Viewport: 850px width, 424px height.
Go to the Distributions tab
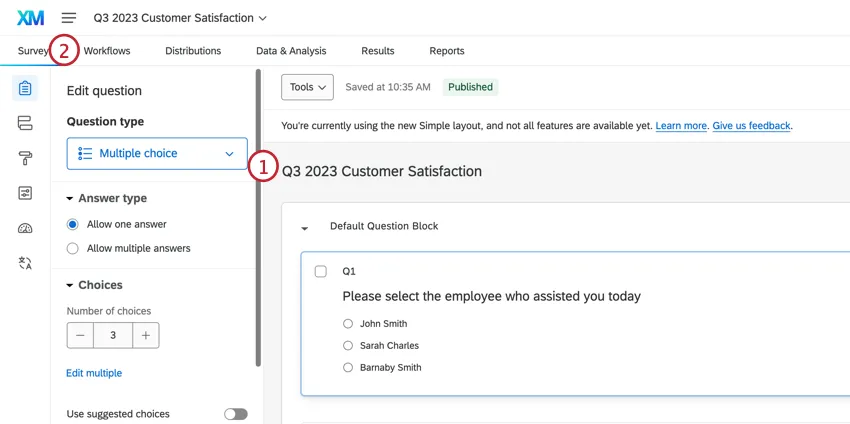click(193, 51)
